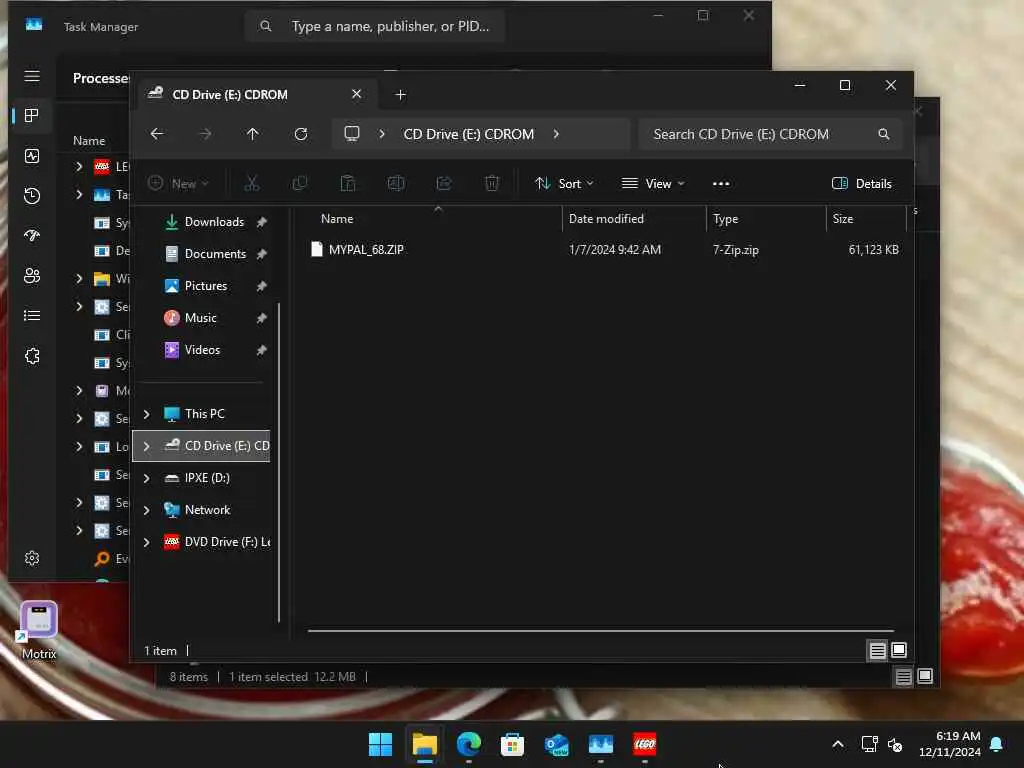Viewport: 1024px width, 768px height.
Task: Open Task Manager App history icon
Action: tap(32, 196)
